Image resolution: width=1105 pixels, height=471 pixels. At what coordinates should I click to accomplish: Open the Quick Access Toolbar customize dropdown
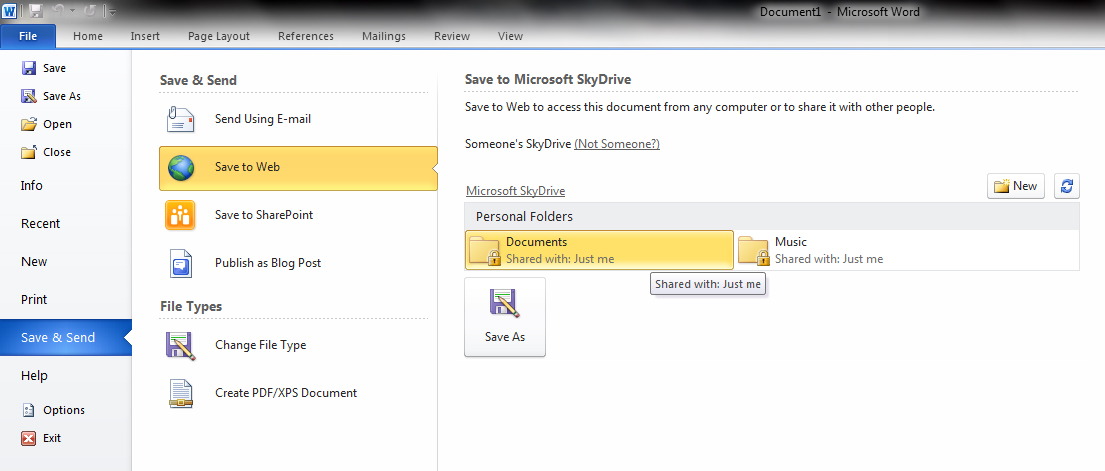click(x=112, y=12)
